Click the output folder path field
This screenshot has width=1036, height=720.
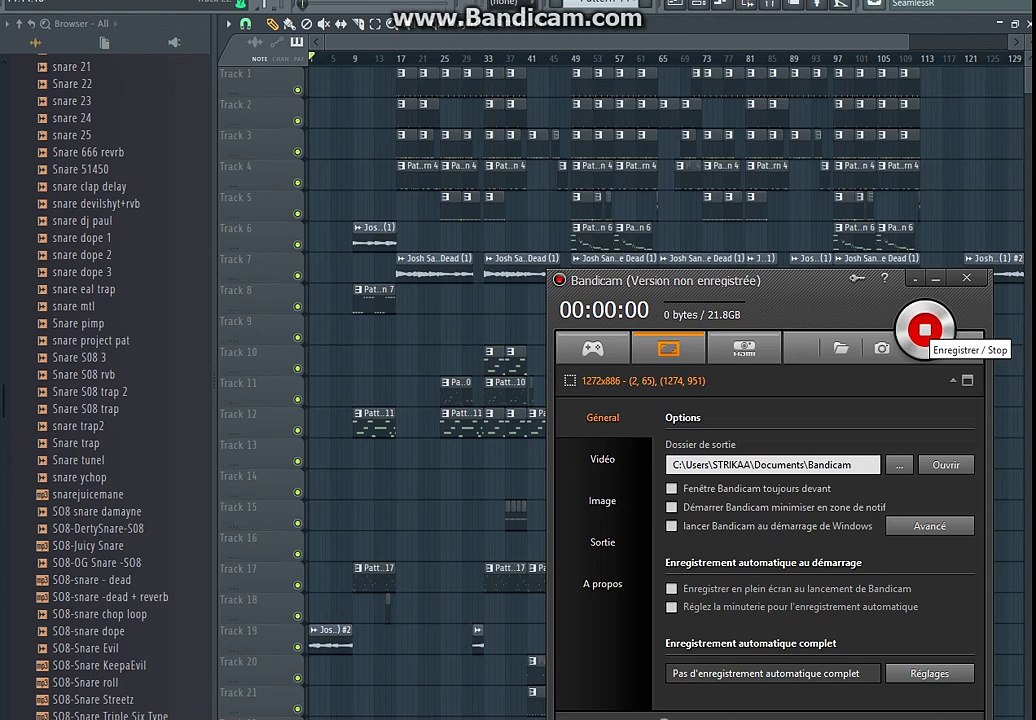[x=772, y=465]
